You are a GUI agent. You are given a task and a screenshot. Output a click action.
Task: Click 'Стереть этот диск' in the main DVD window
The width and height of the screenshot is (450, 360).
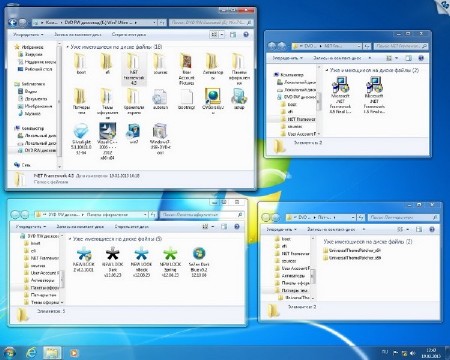(x=129, y=34)
